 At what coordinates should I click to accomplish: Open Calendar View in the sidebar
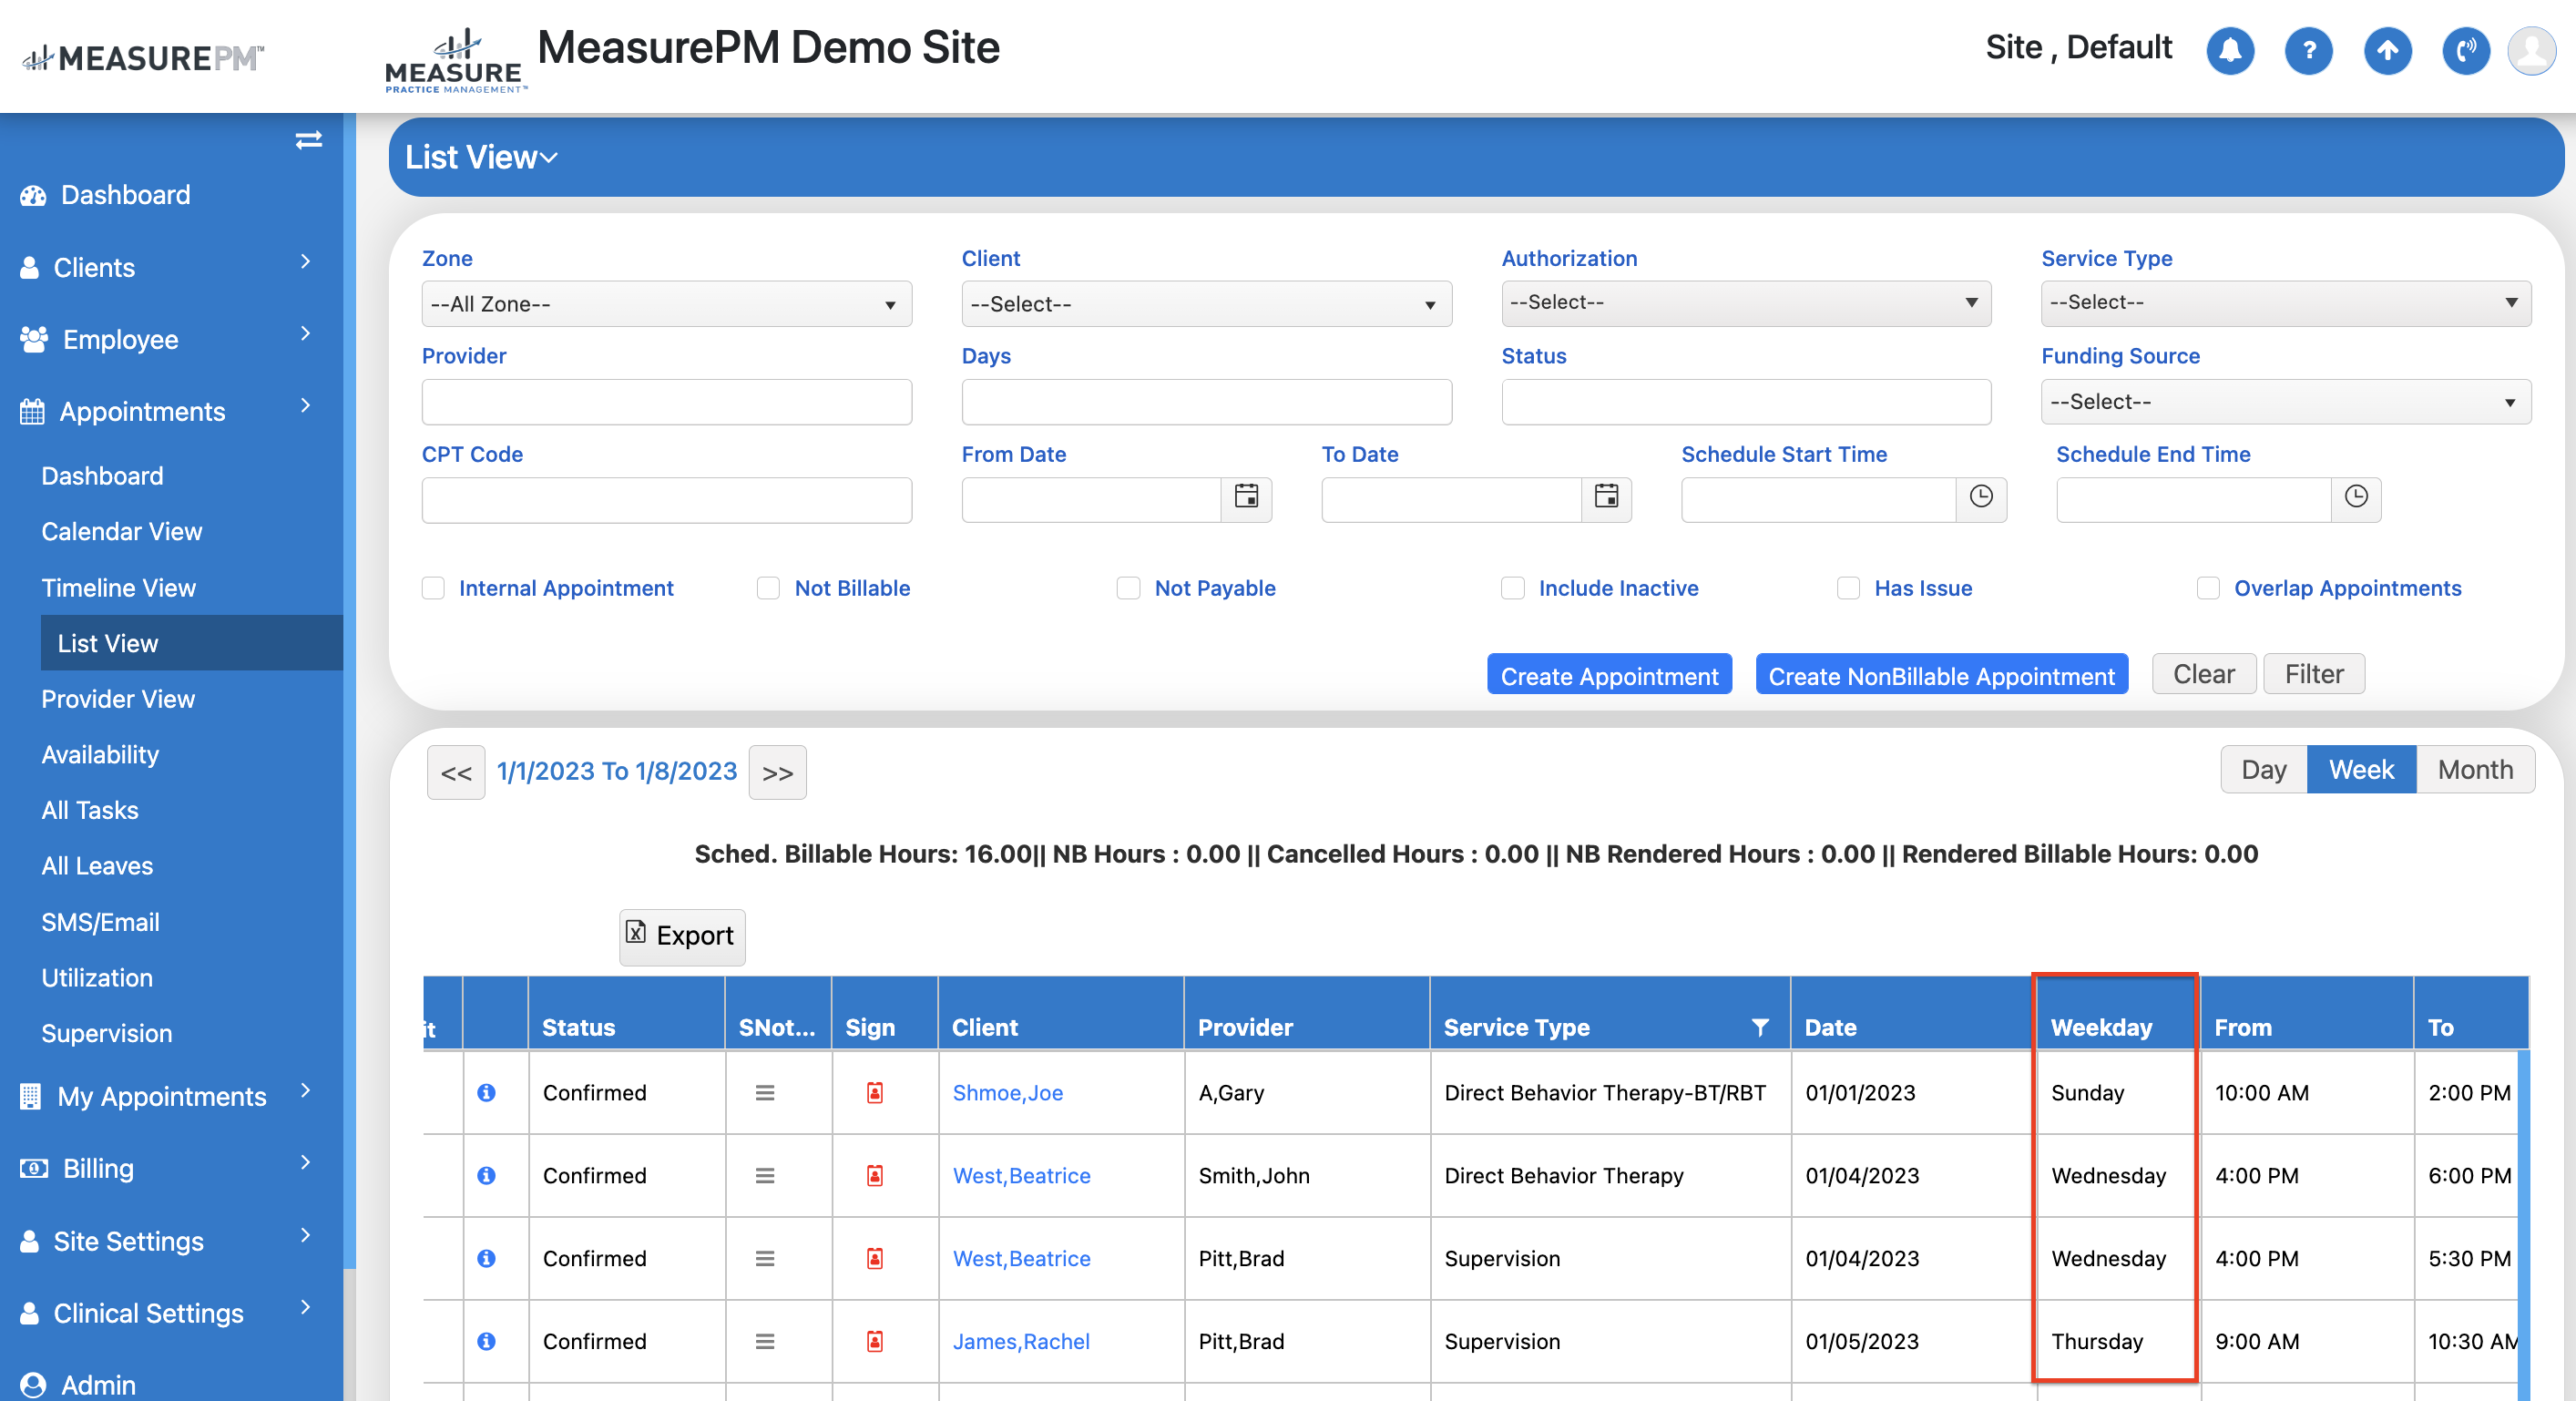click(x=121, y=531)
